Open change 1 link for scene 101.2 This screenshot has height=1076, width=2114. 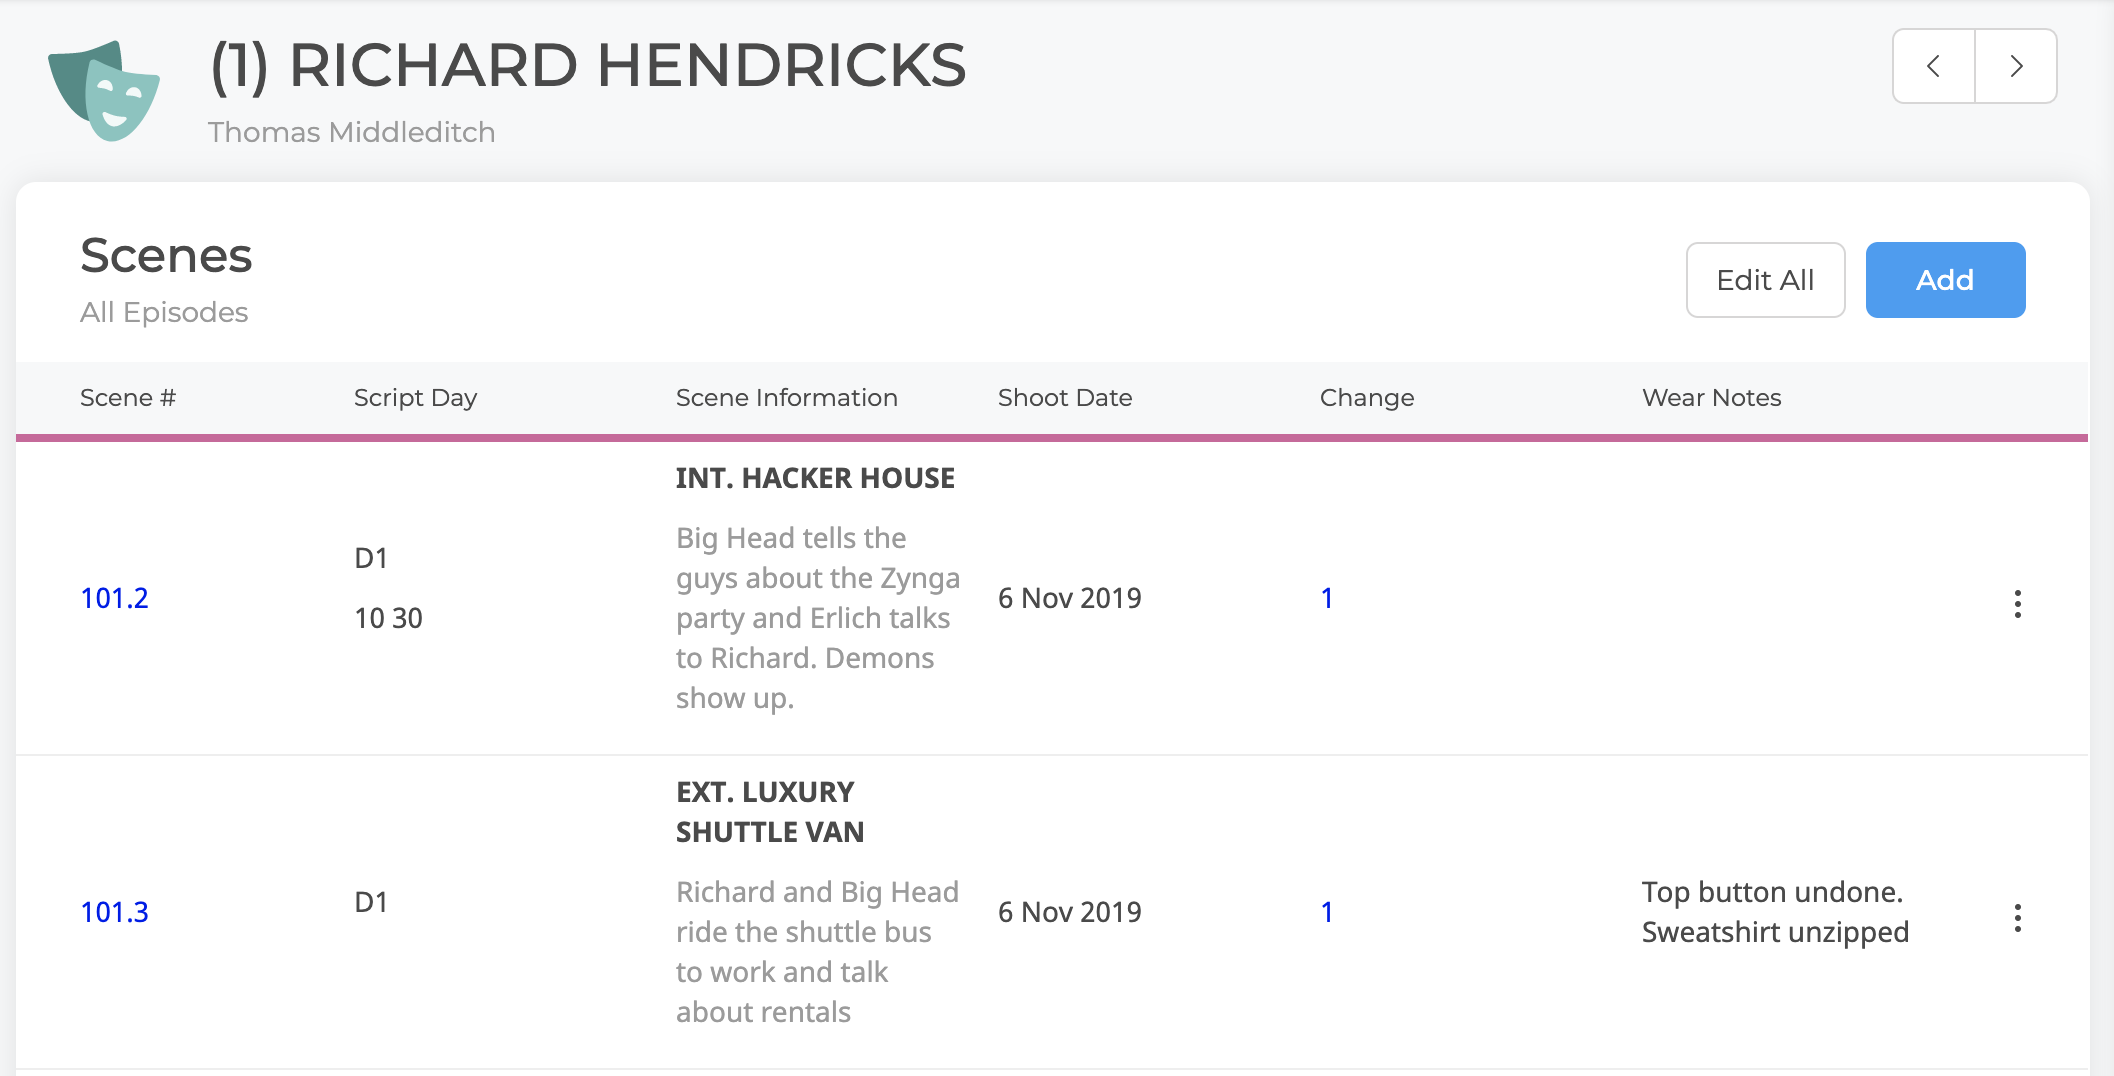click(1327, 598)
